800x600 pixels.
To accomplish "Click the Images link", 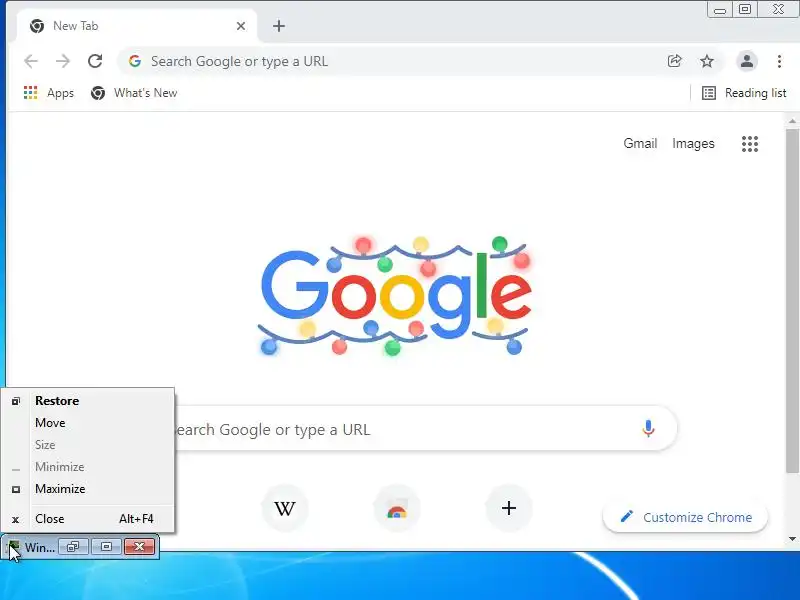I will tap(693, 143).
